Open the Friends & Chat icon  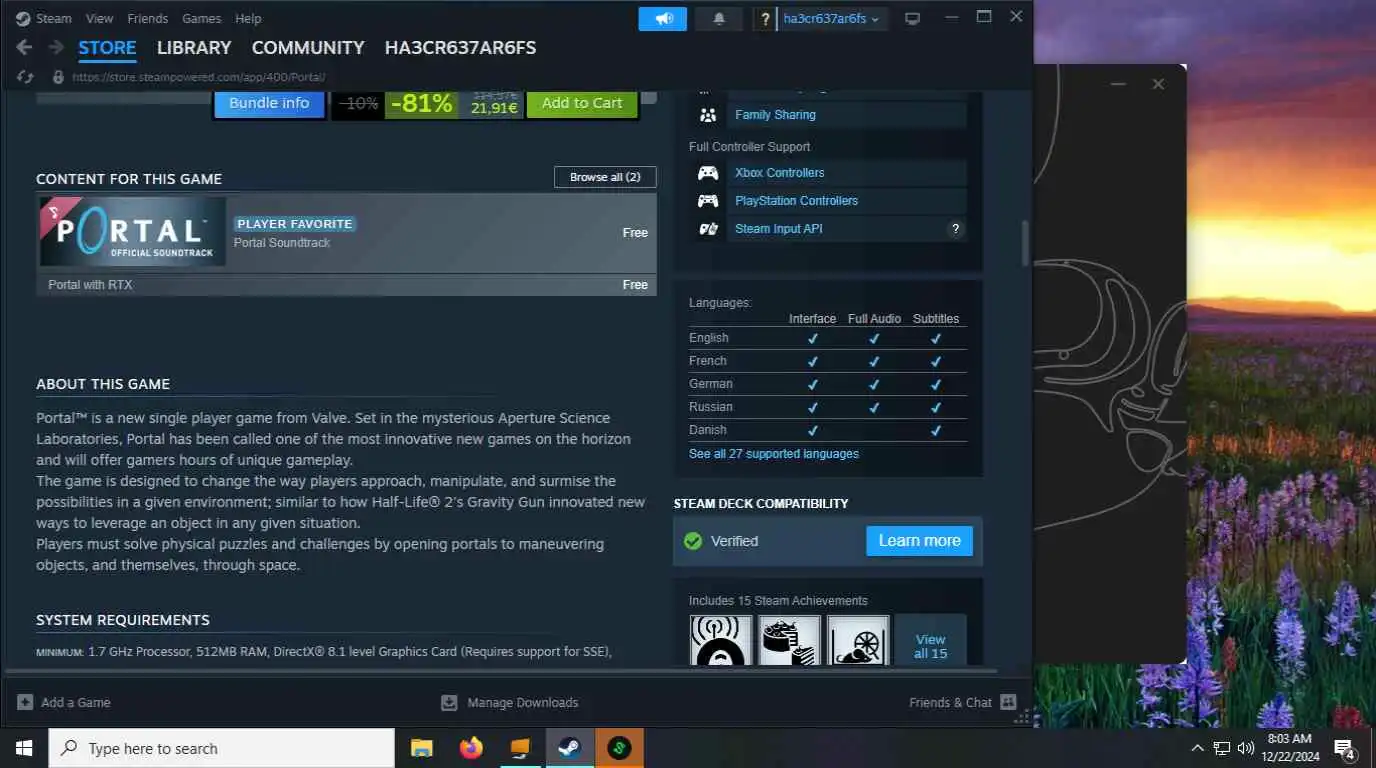point(1008,702)
